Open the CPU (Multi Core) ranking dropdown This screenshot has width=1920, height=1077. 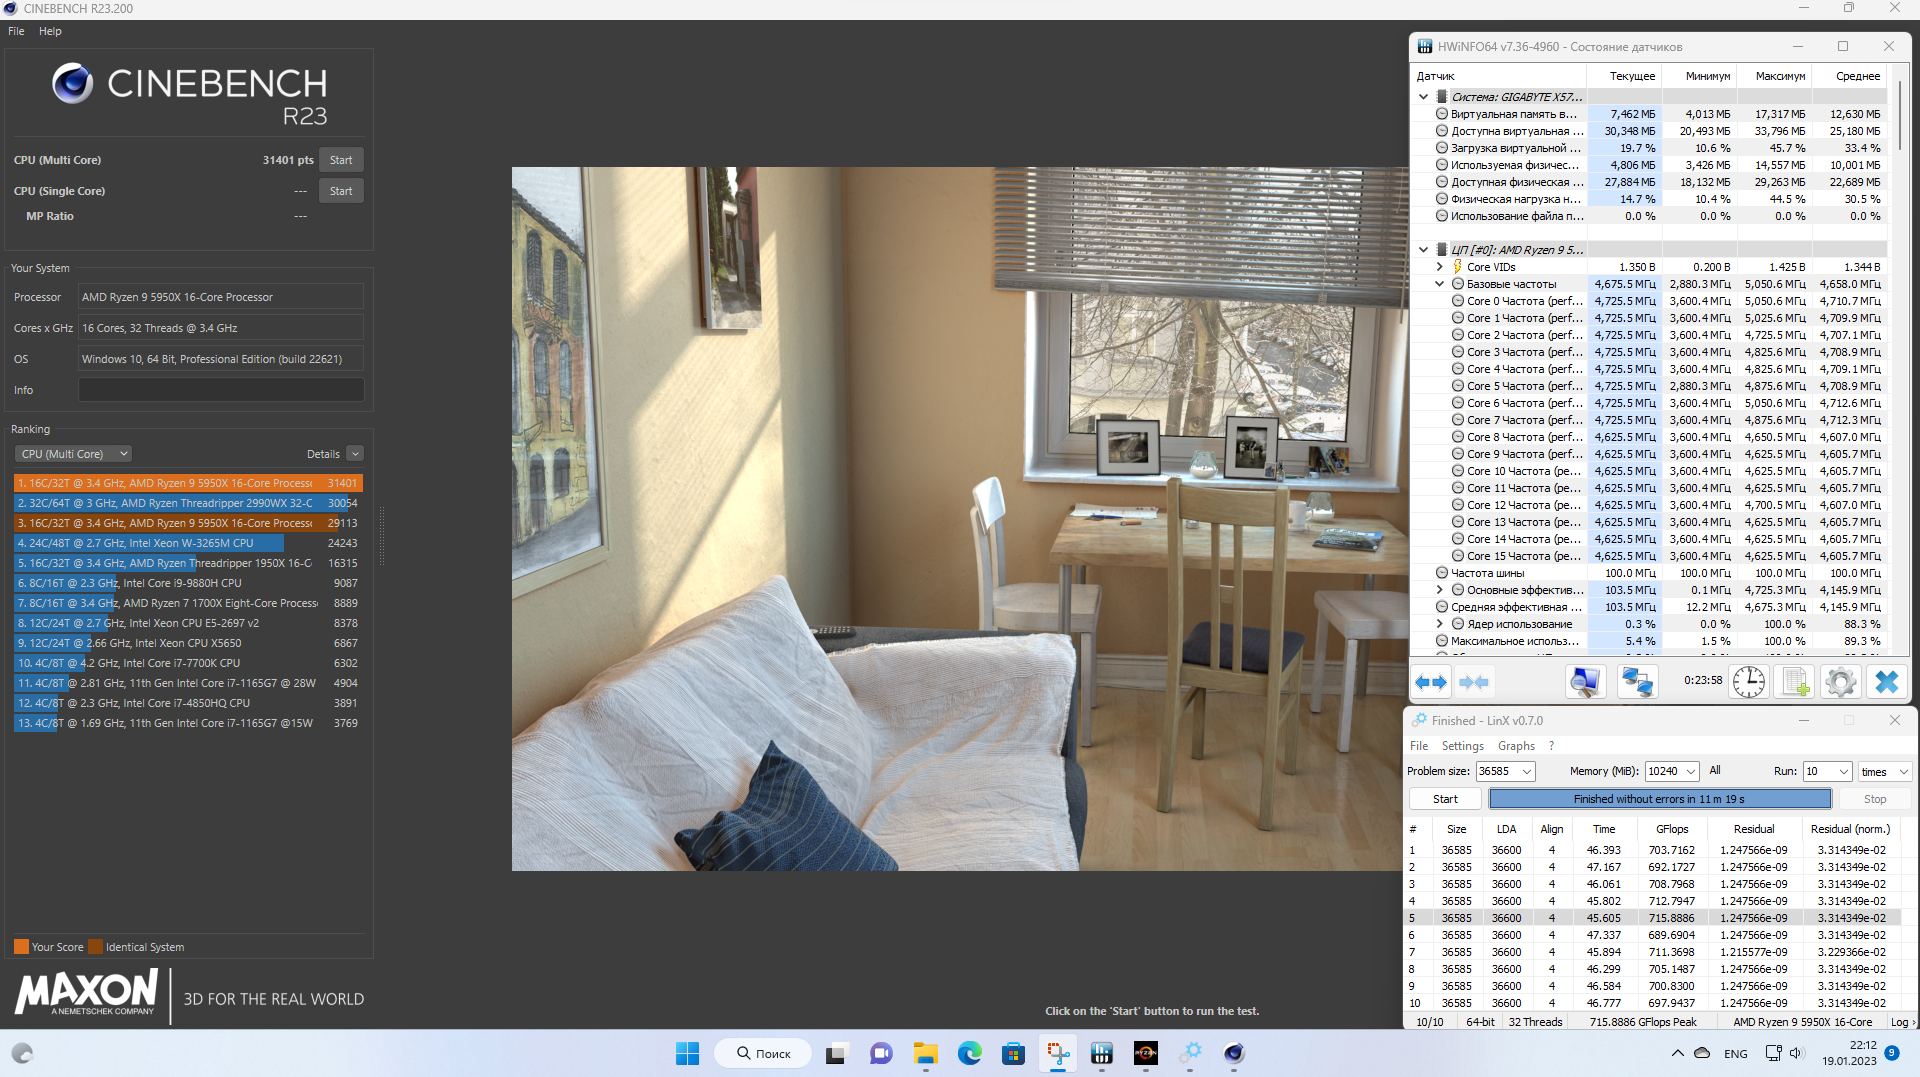pyautogui.click(x=74, y=454)
